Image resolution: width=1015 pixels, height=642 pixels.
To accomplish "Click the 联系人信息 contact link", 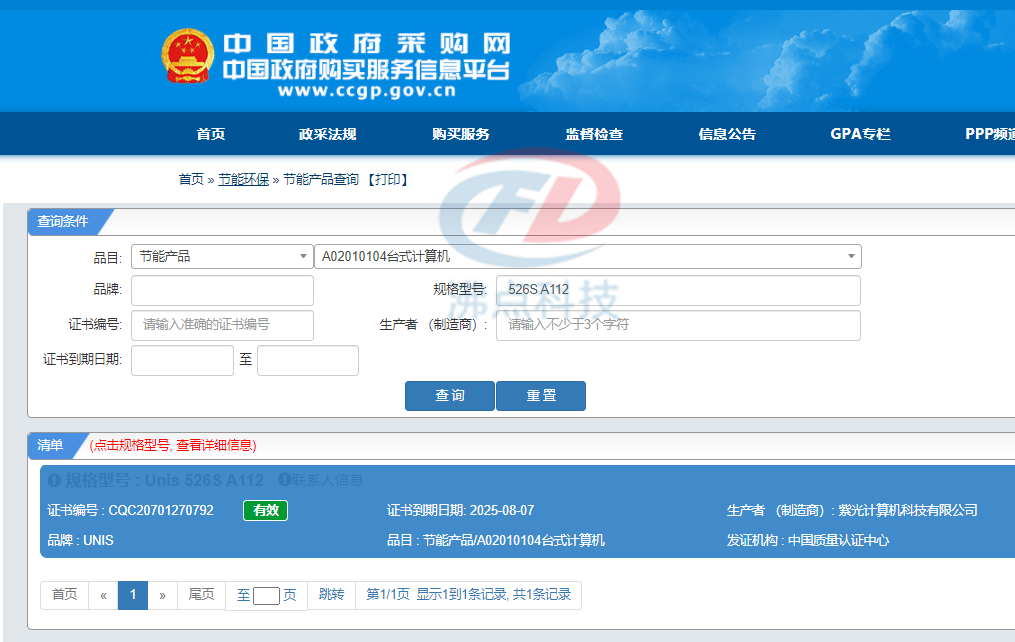I will click(328, 480).
